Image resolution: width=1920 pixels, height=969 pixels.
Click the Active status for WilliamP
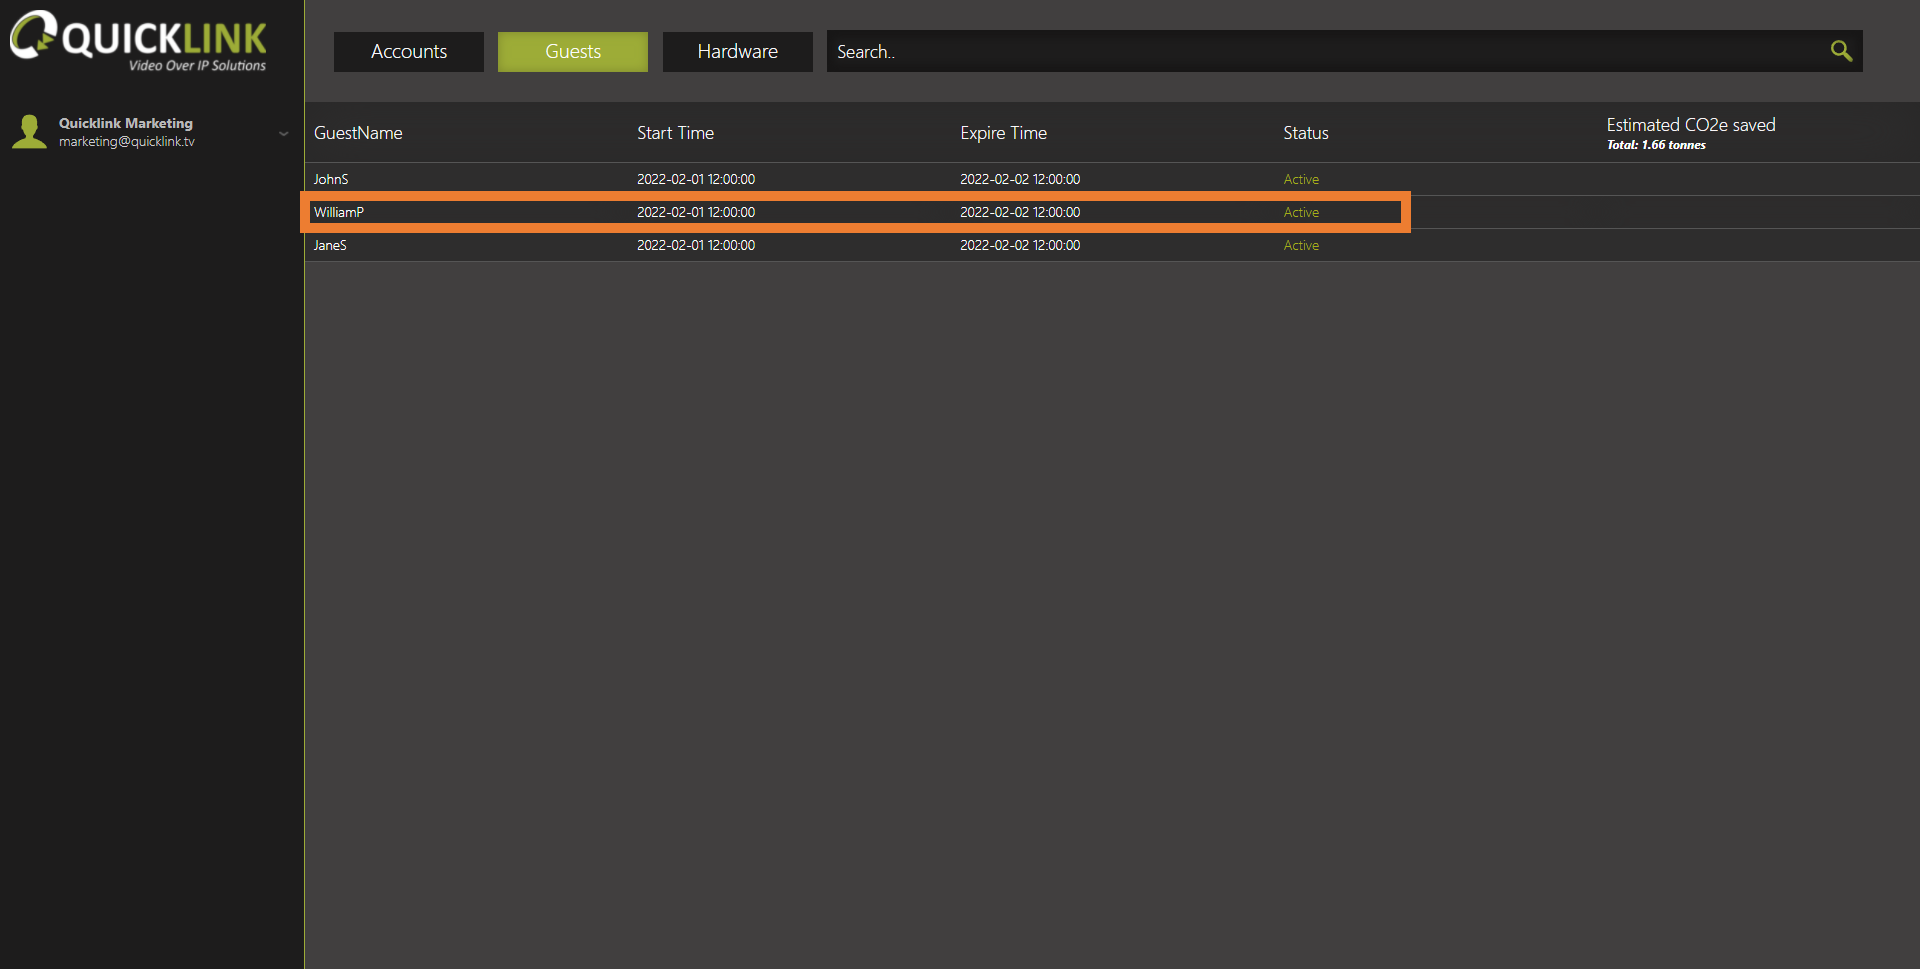(x=1301, y=212)
